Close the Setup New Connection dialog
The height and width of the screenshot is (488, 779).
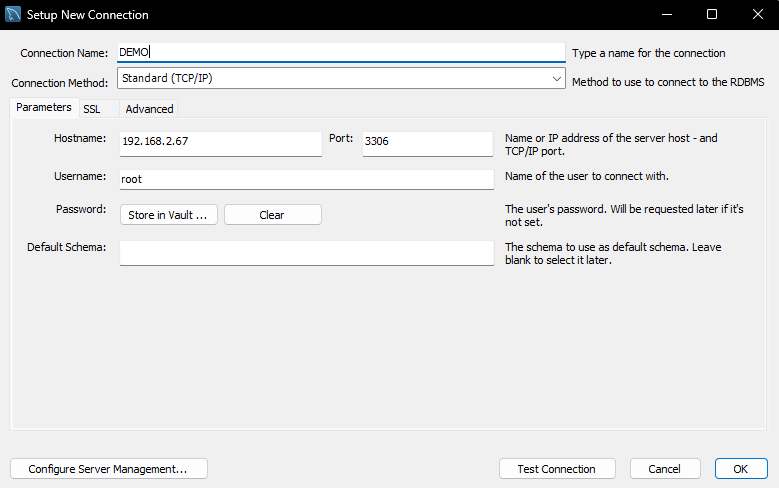click(756, 15)
